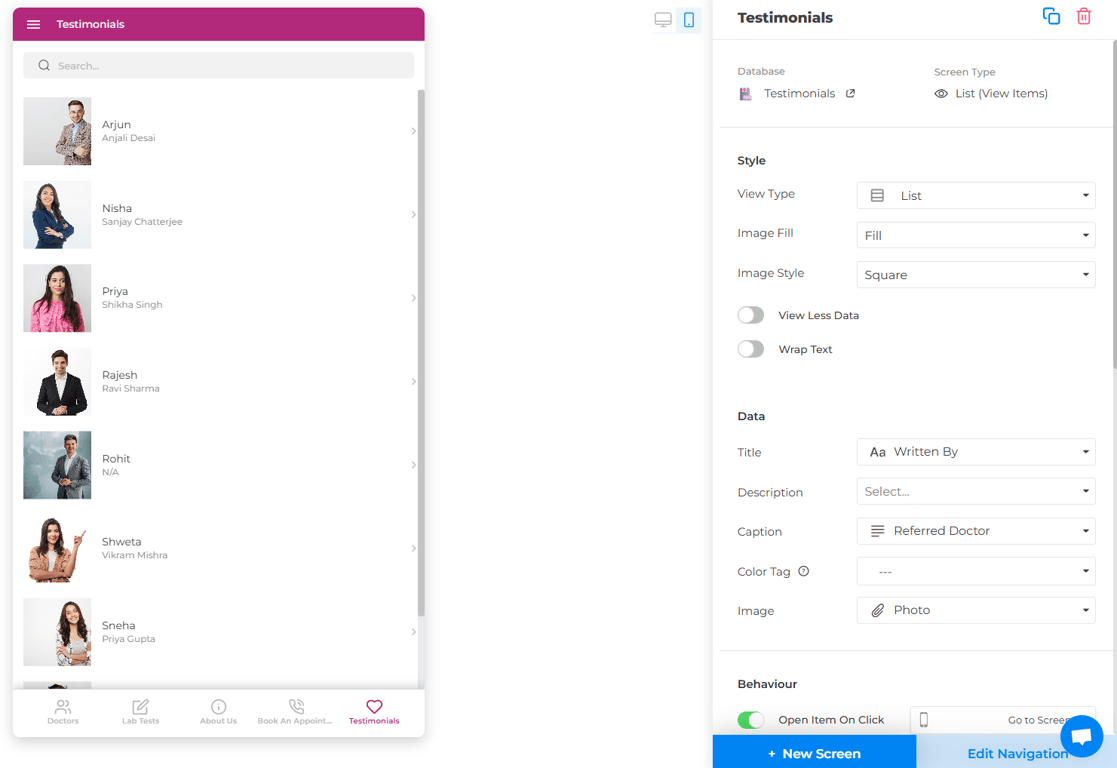Toggle Wrap Text switch
1117x768 pixels.
pyautogui.click(x=751, y=349)
